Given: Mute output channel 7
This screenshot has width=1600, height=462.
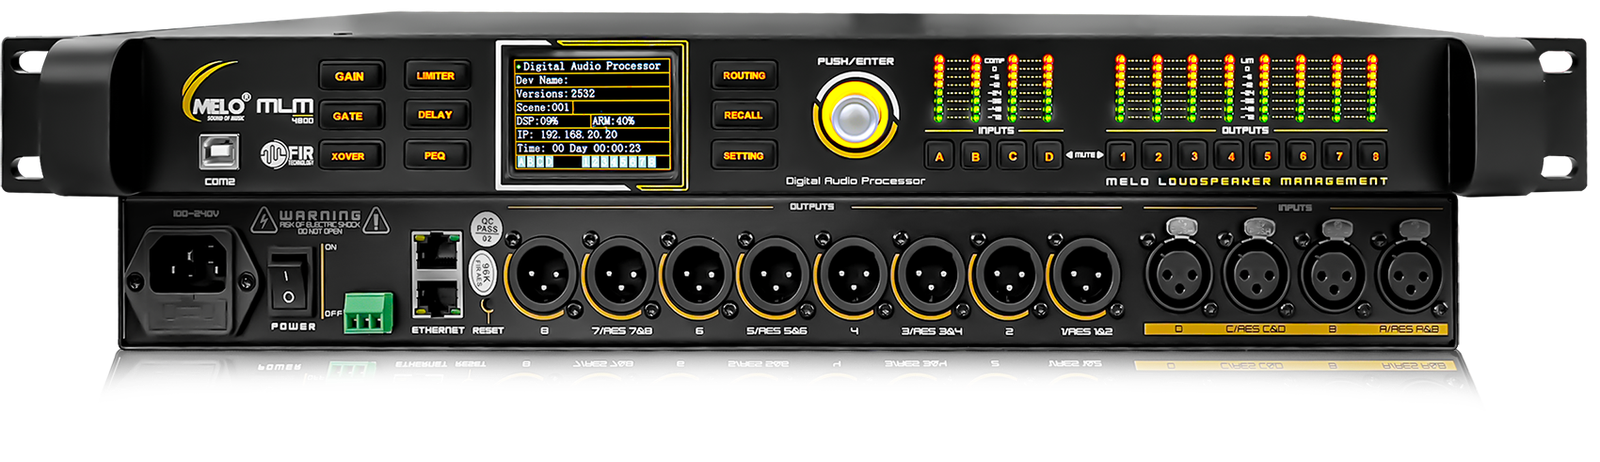Looking at the screenshot, I should click(1339, 156).
